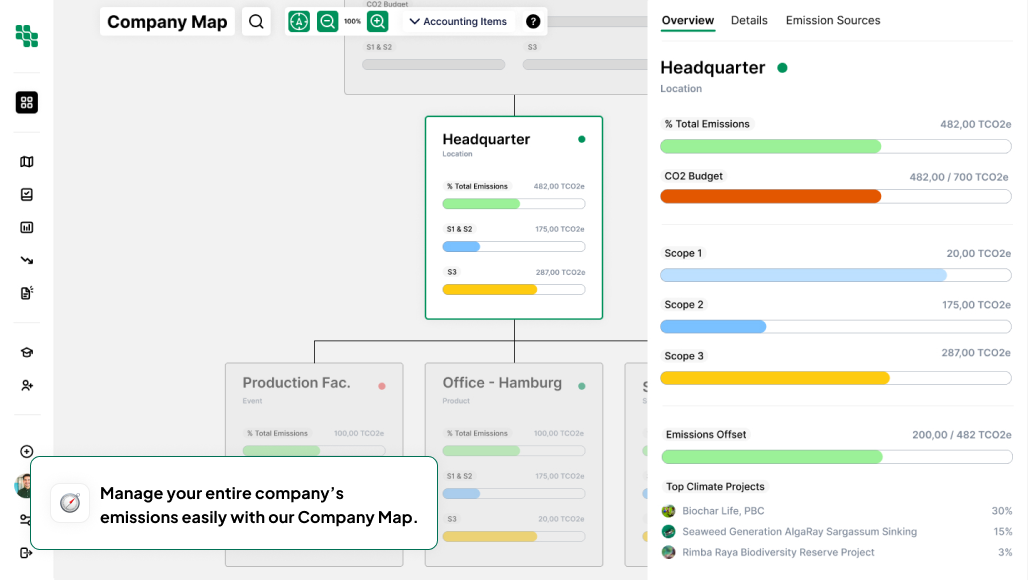This screenshot has height=580, width=1028.
Task: Open the dashboard grid icon in sidebar
Action: pos(27,102)
